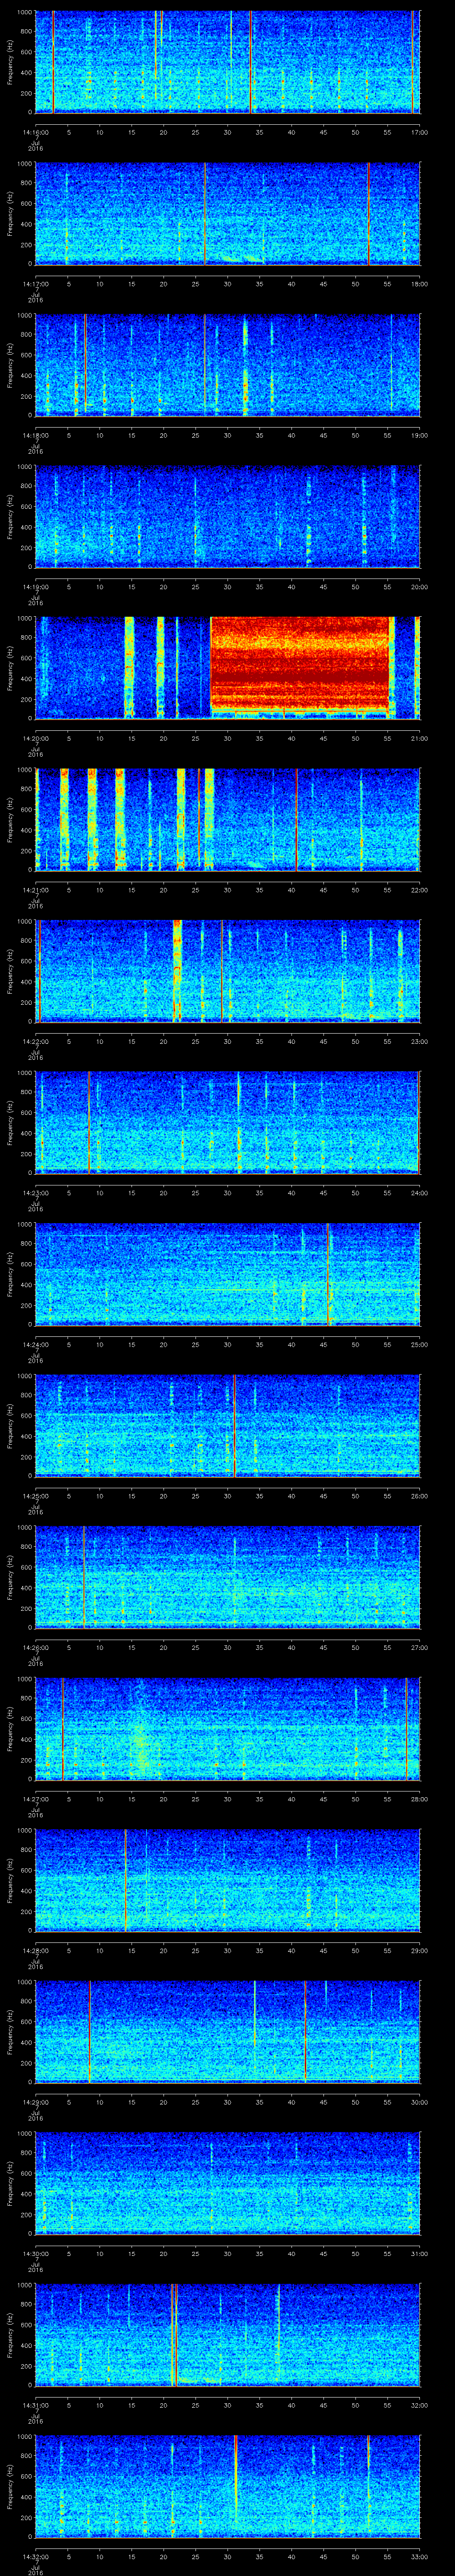Open the spectrogram panel starting at 14:31:00

[227, 2335]
